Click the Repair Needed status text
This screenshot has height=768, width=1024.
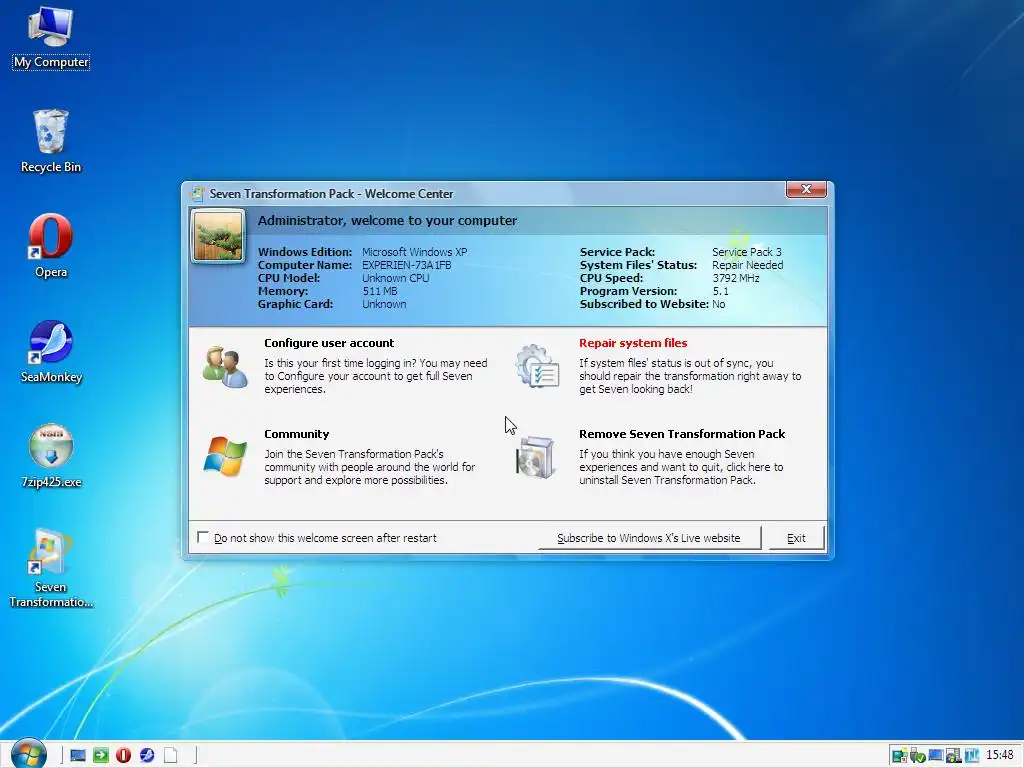(747, 265)
